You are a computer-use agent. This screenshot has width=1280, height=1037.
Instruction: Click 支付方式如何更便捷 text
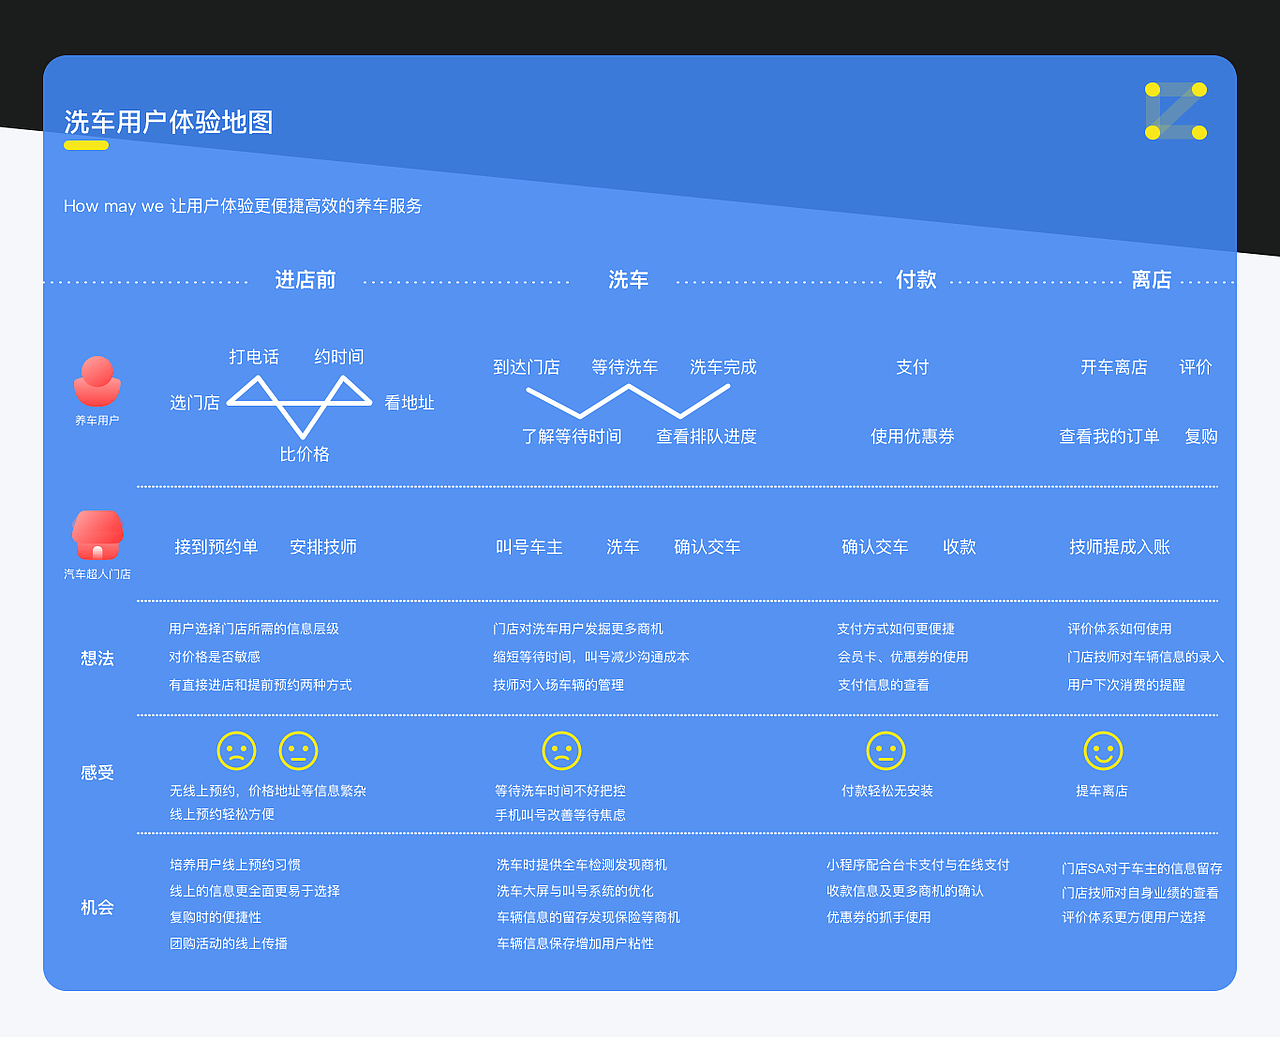coord(896,629)
